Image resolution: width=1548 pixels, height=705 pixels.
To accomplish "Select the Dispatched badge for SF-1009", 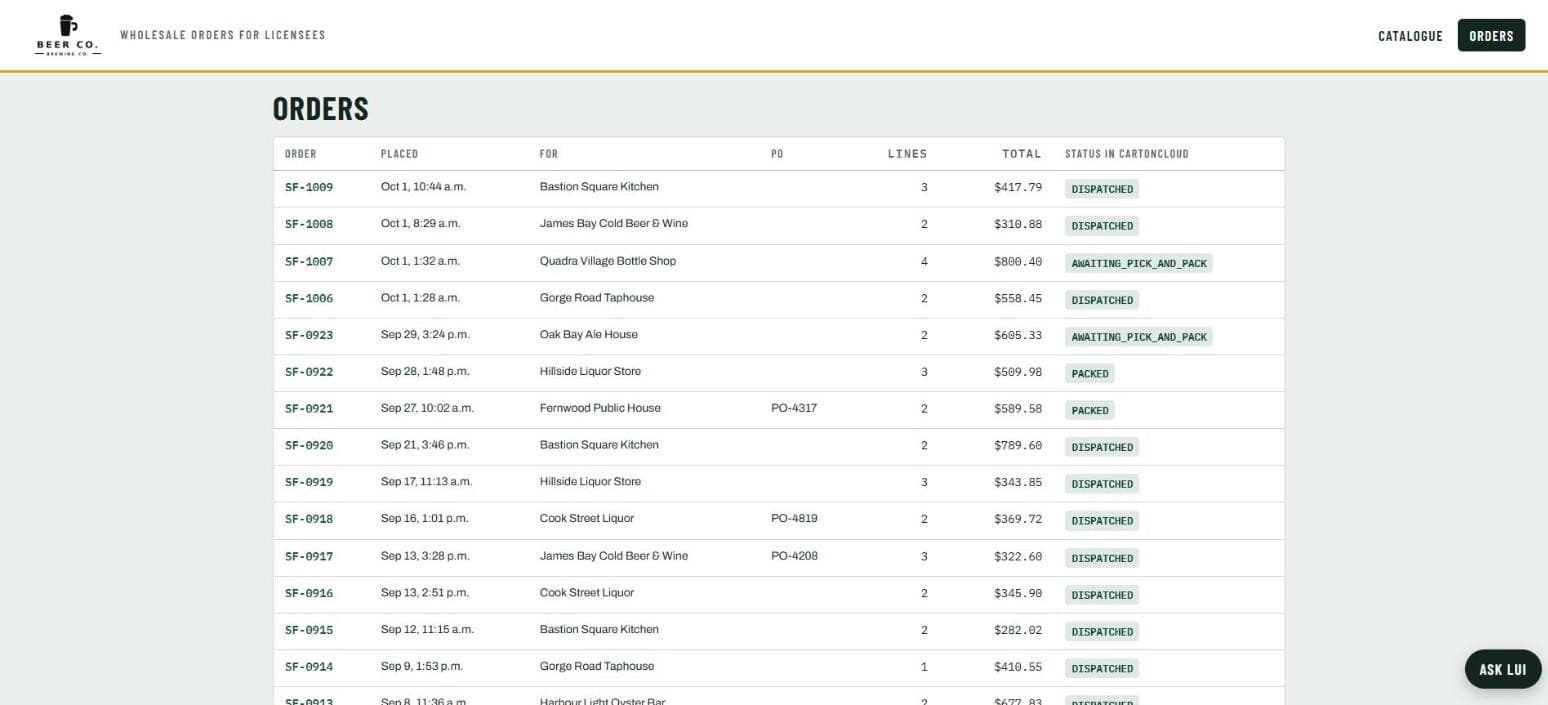I will 1102,189.
